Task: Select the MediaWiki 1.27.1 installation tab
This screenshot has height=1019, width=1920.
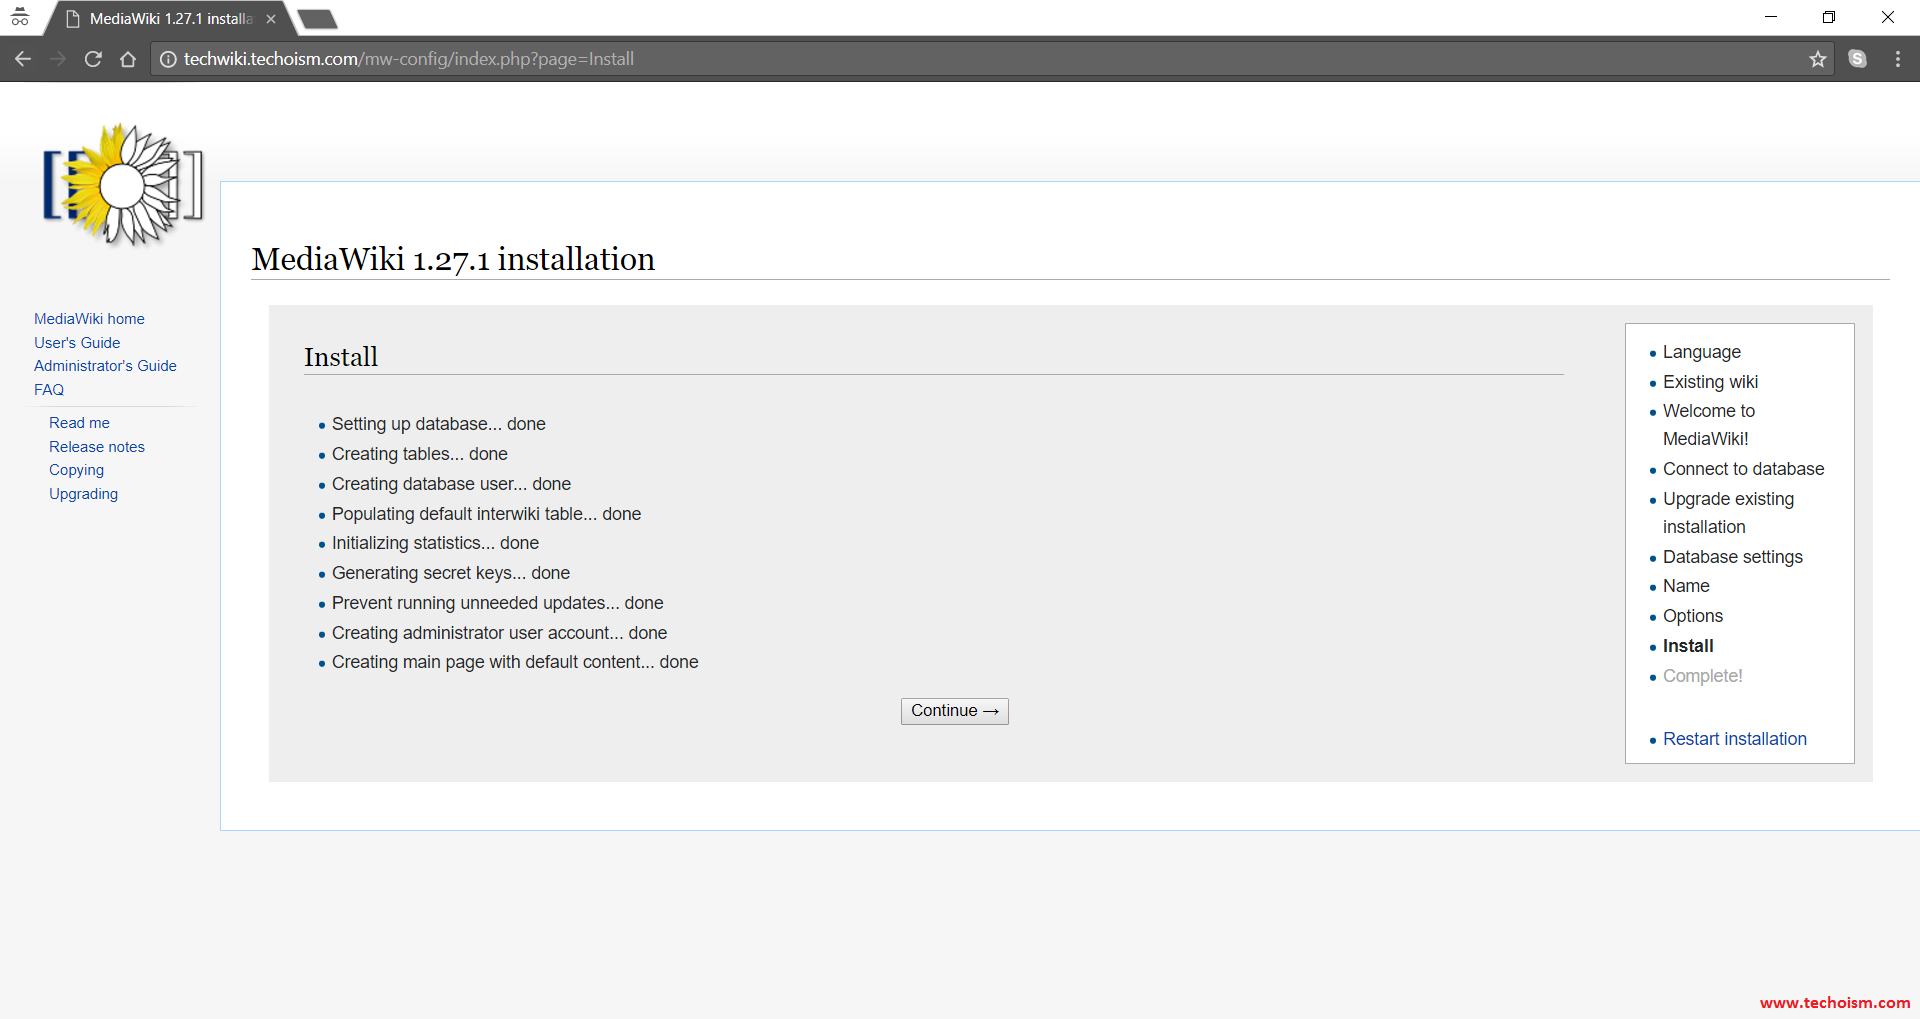Action: coord(170,19)
